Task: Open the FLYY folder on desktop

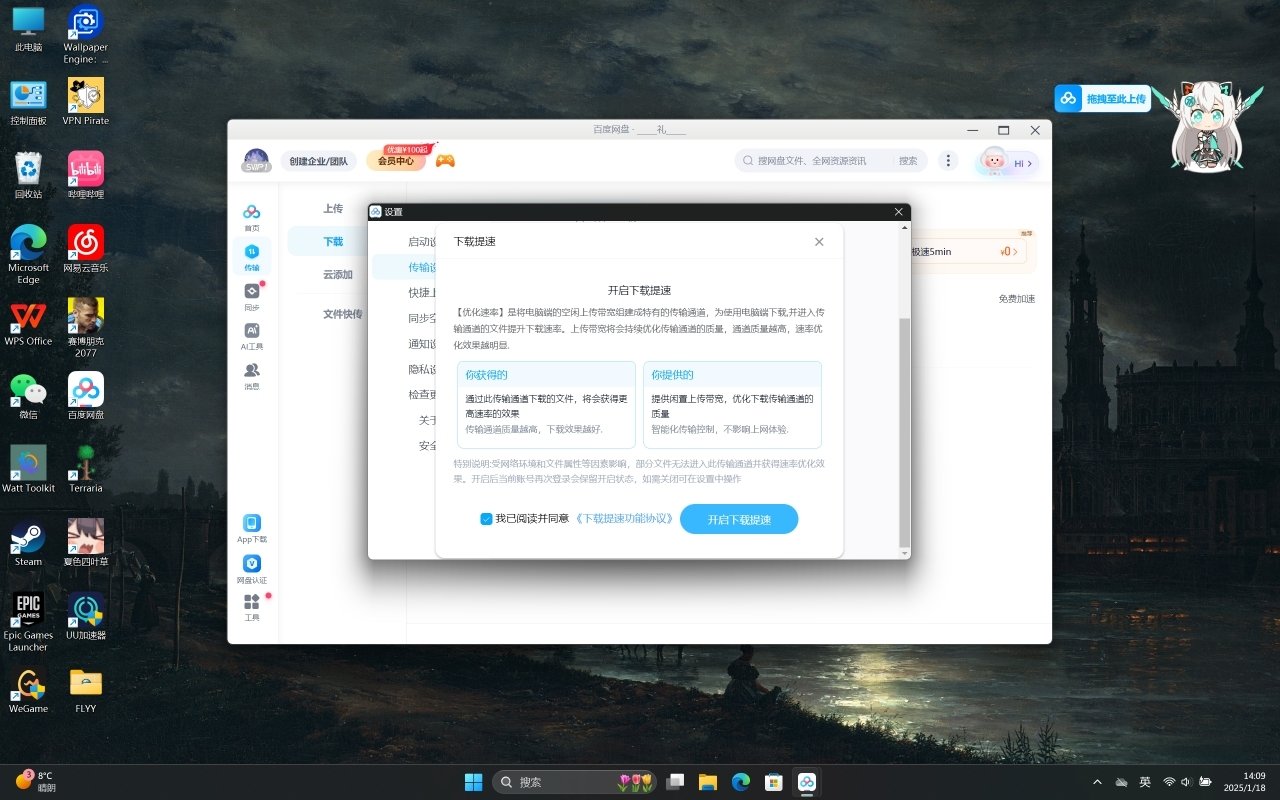Action: [86, 689]
